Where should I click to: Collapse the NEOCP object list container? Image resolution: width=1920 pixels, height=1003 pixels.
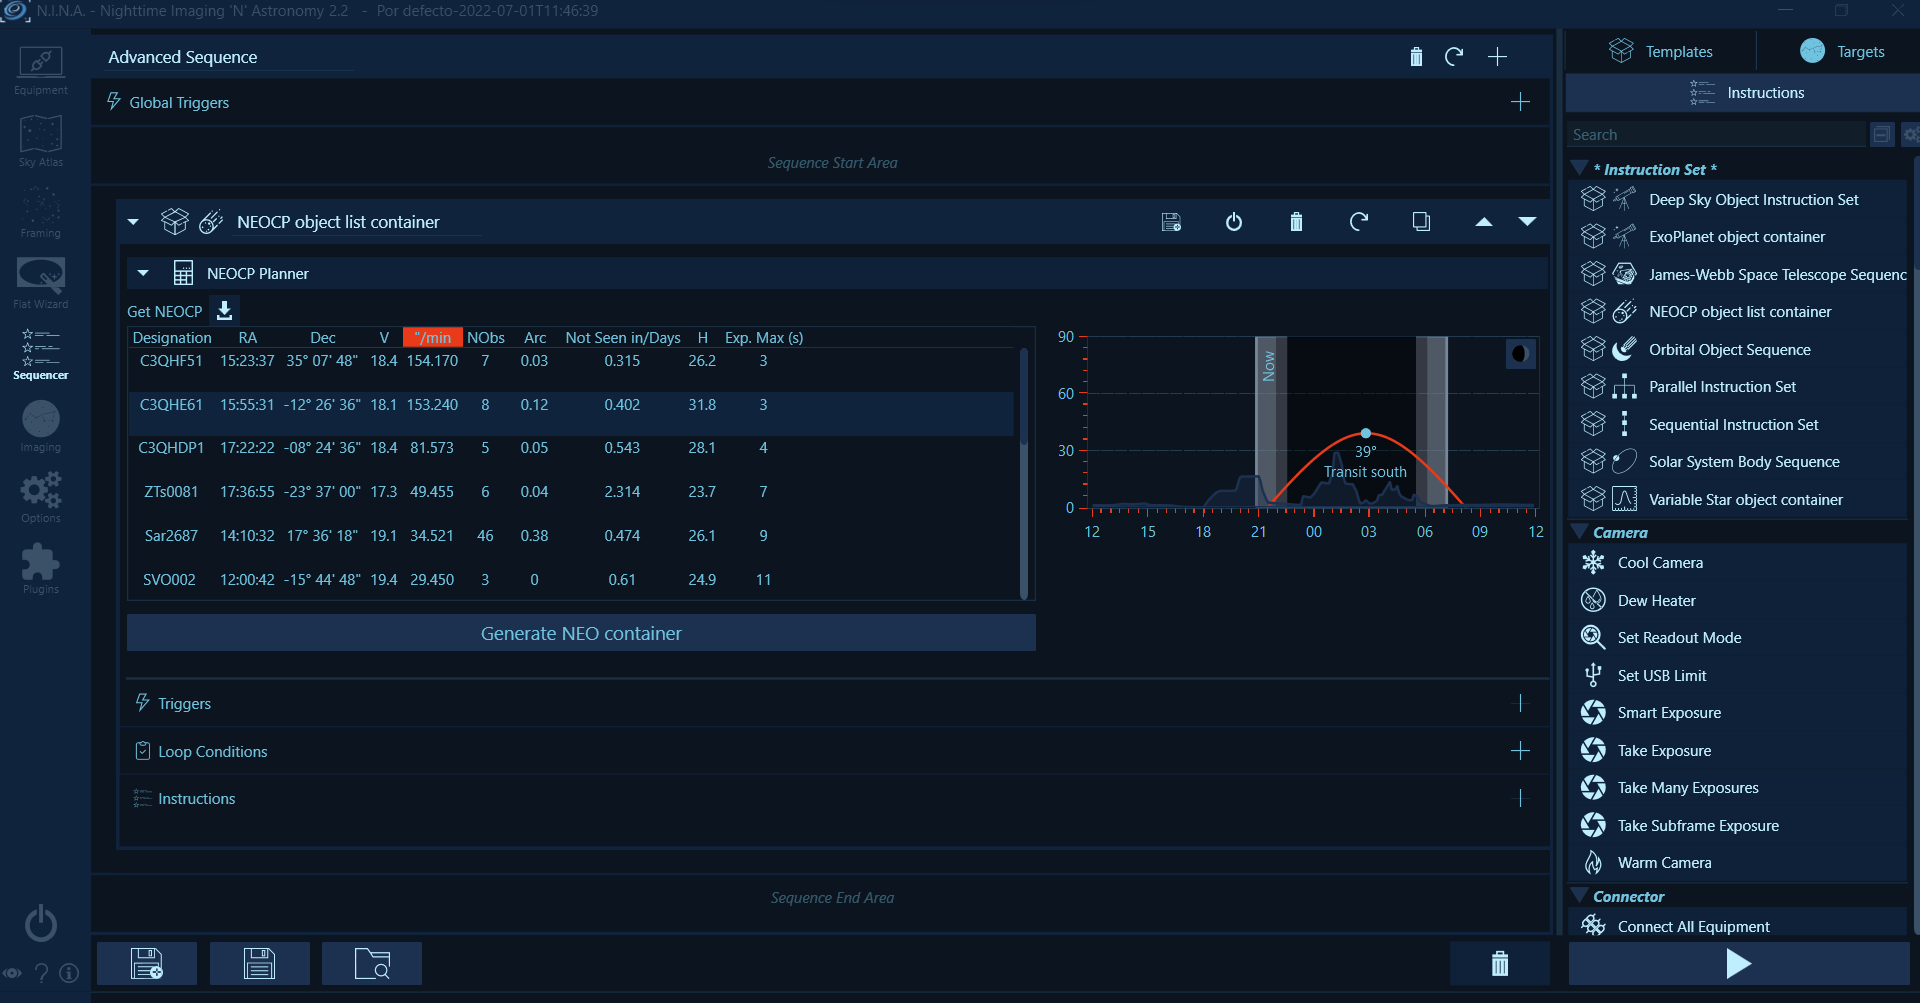point(133,222)
